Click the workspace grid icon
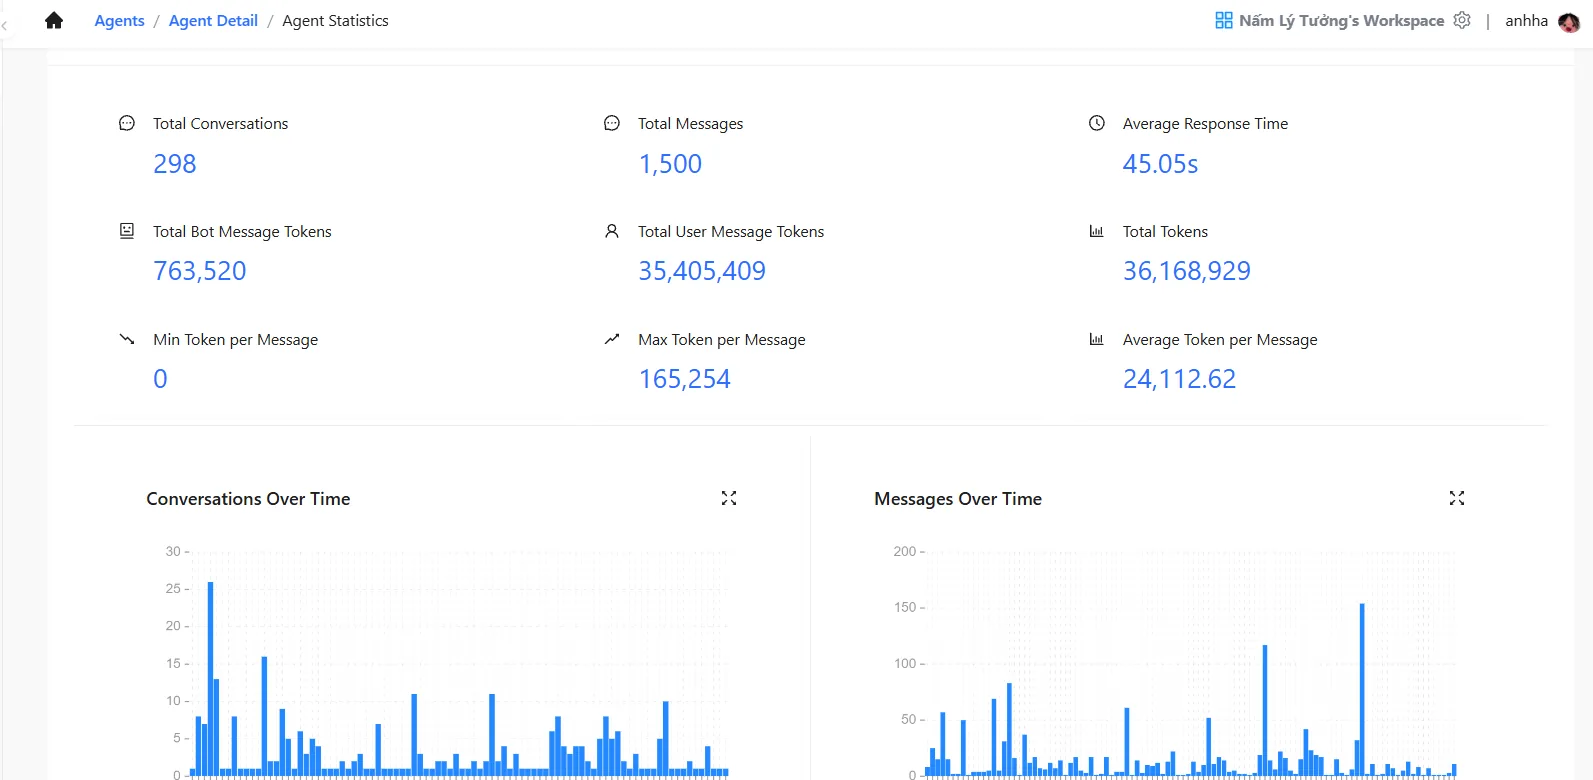This screenshot has height=780, width=1593. click(1224, 21)
